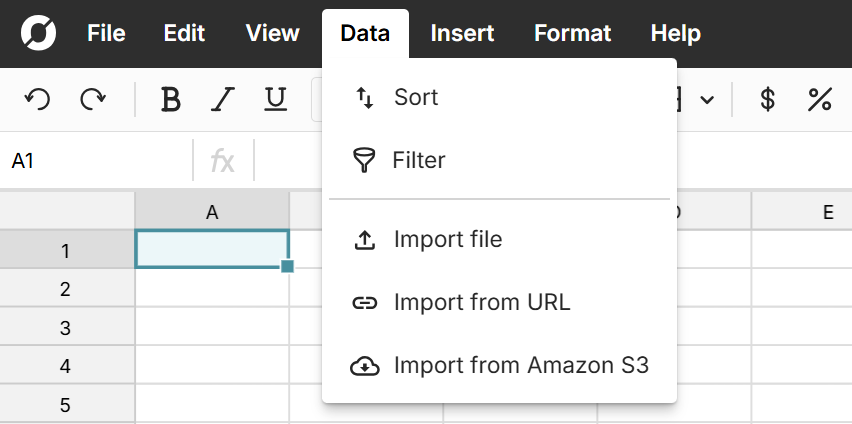This screenshot has width=852, height=424.
Task: Select Import from Amazon S3
Action: [521, 366]
